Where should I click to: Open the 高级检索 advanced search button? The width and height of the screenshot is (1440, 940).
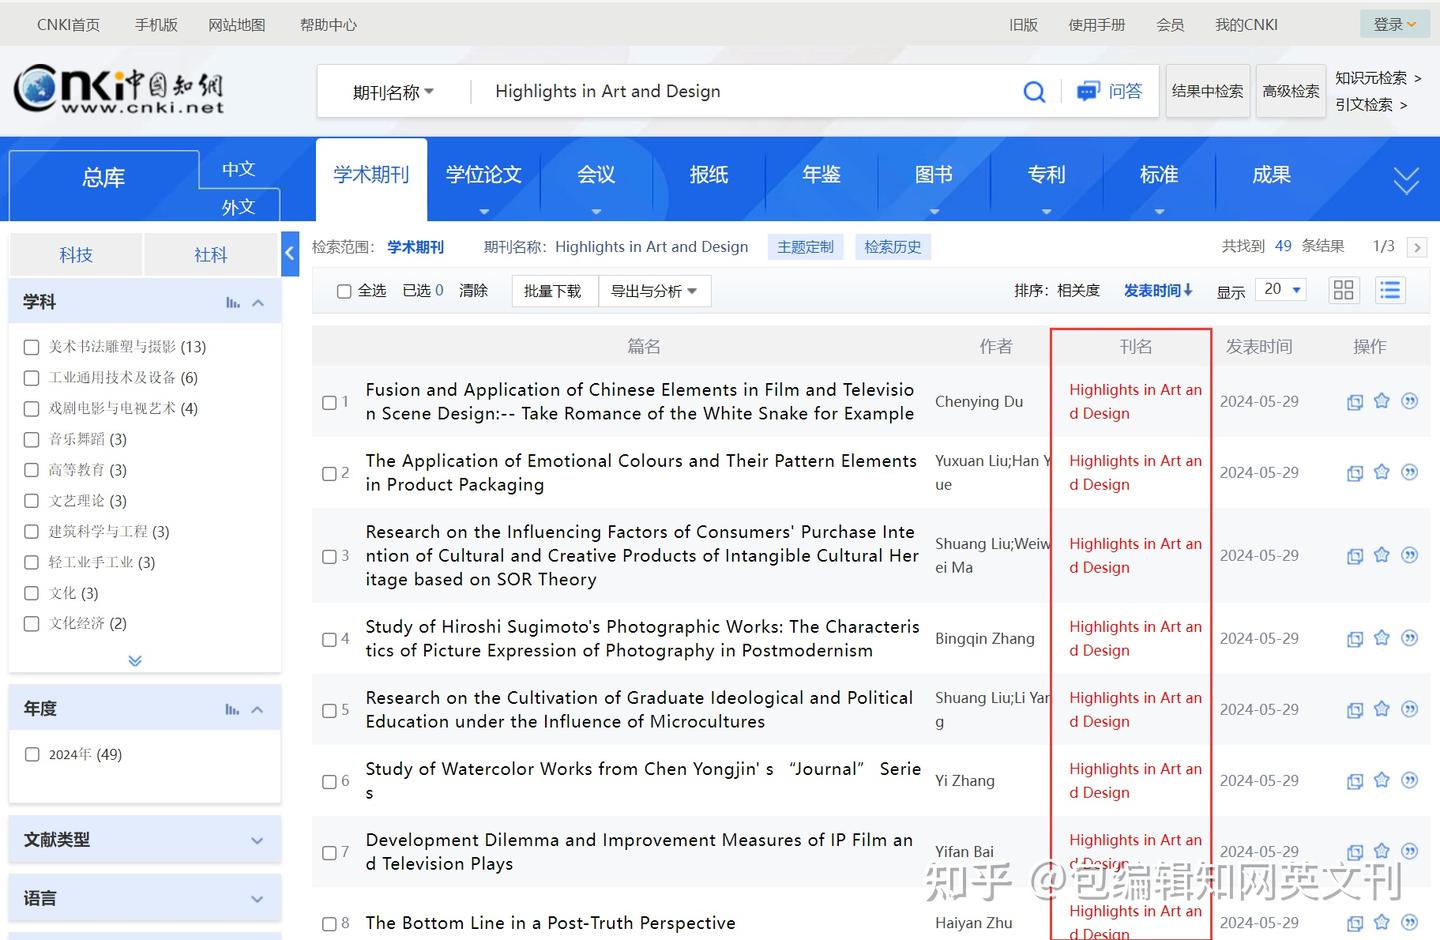tap(1290, 91)
